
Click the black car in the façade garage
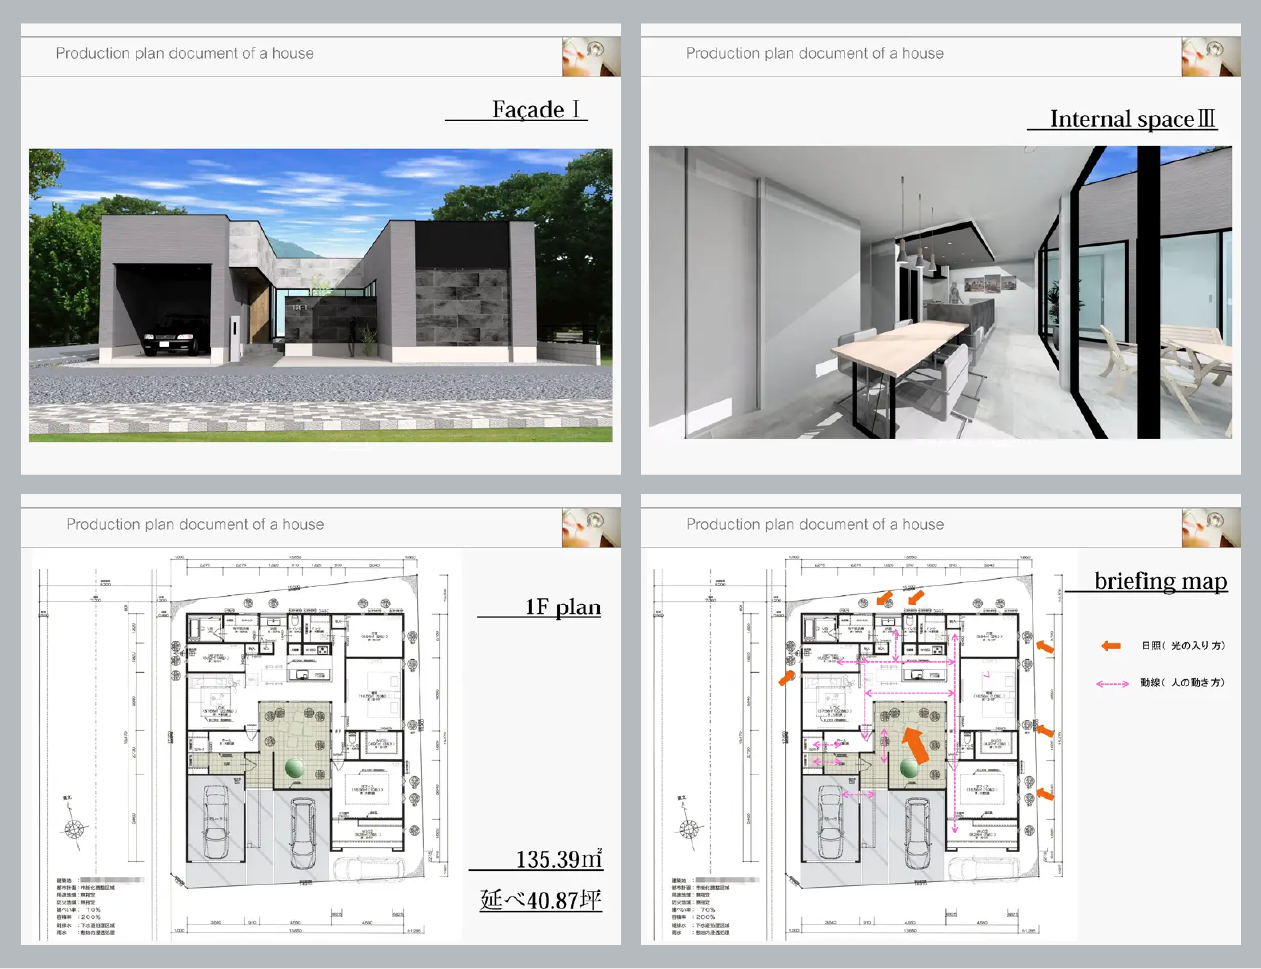174,334
